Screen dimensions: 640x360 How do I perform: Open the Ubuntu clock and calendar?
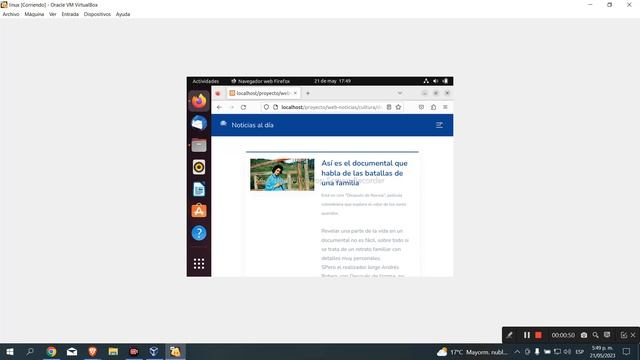pyautogui.click(x=332, y=81)
